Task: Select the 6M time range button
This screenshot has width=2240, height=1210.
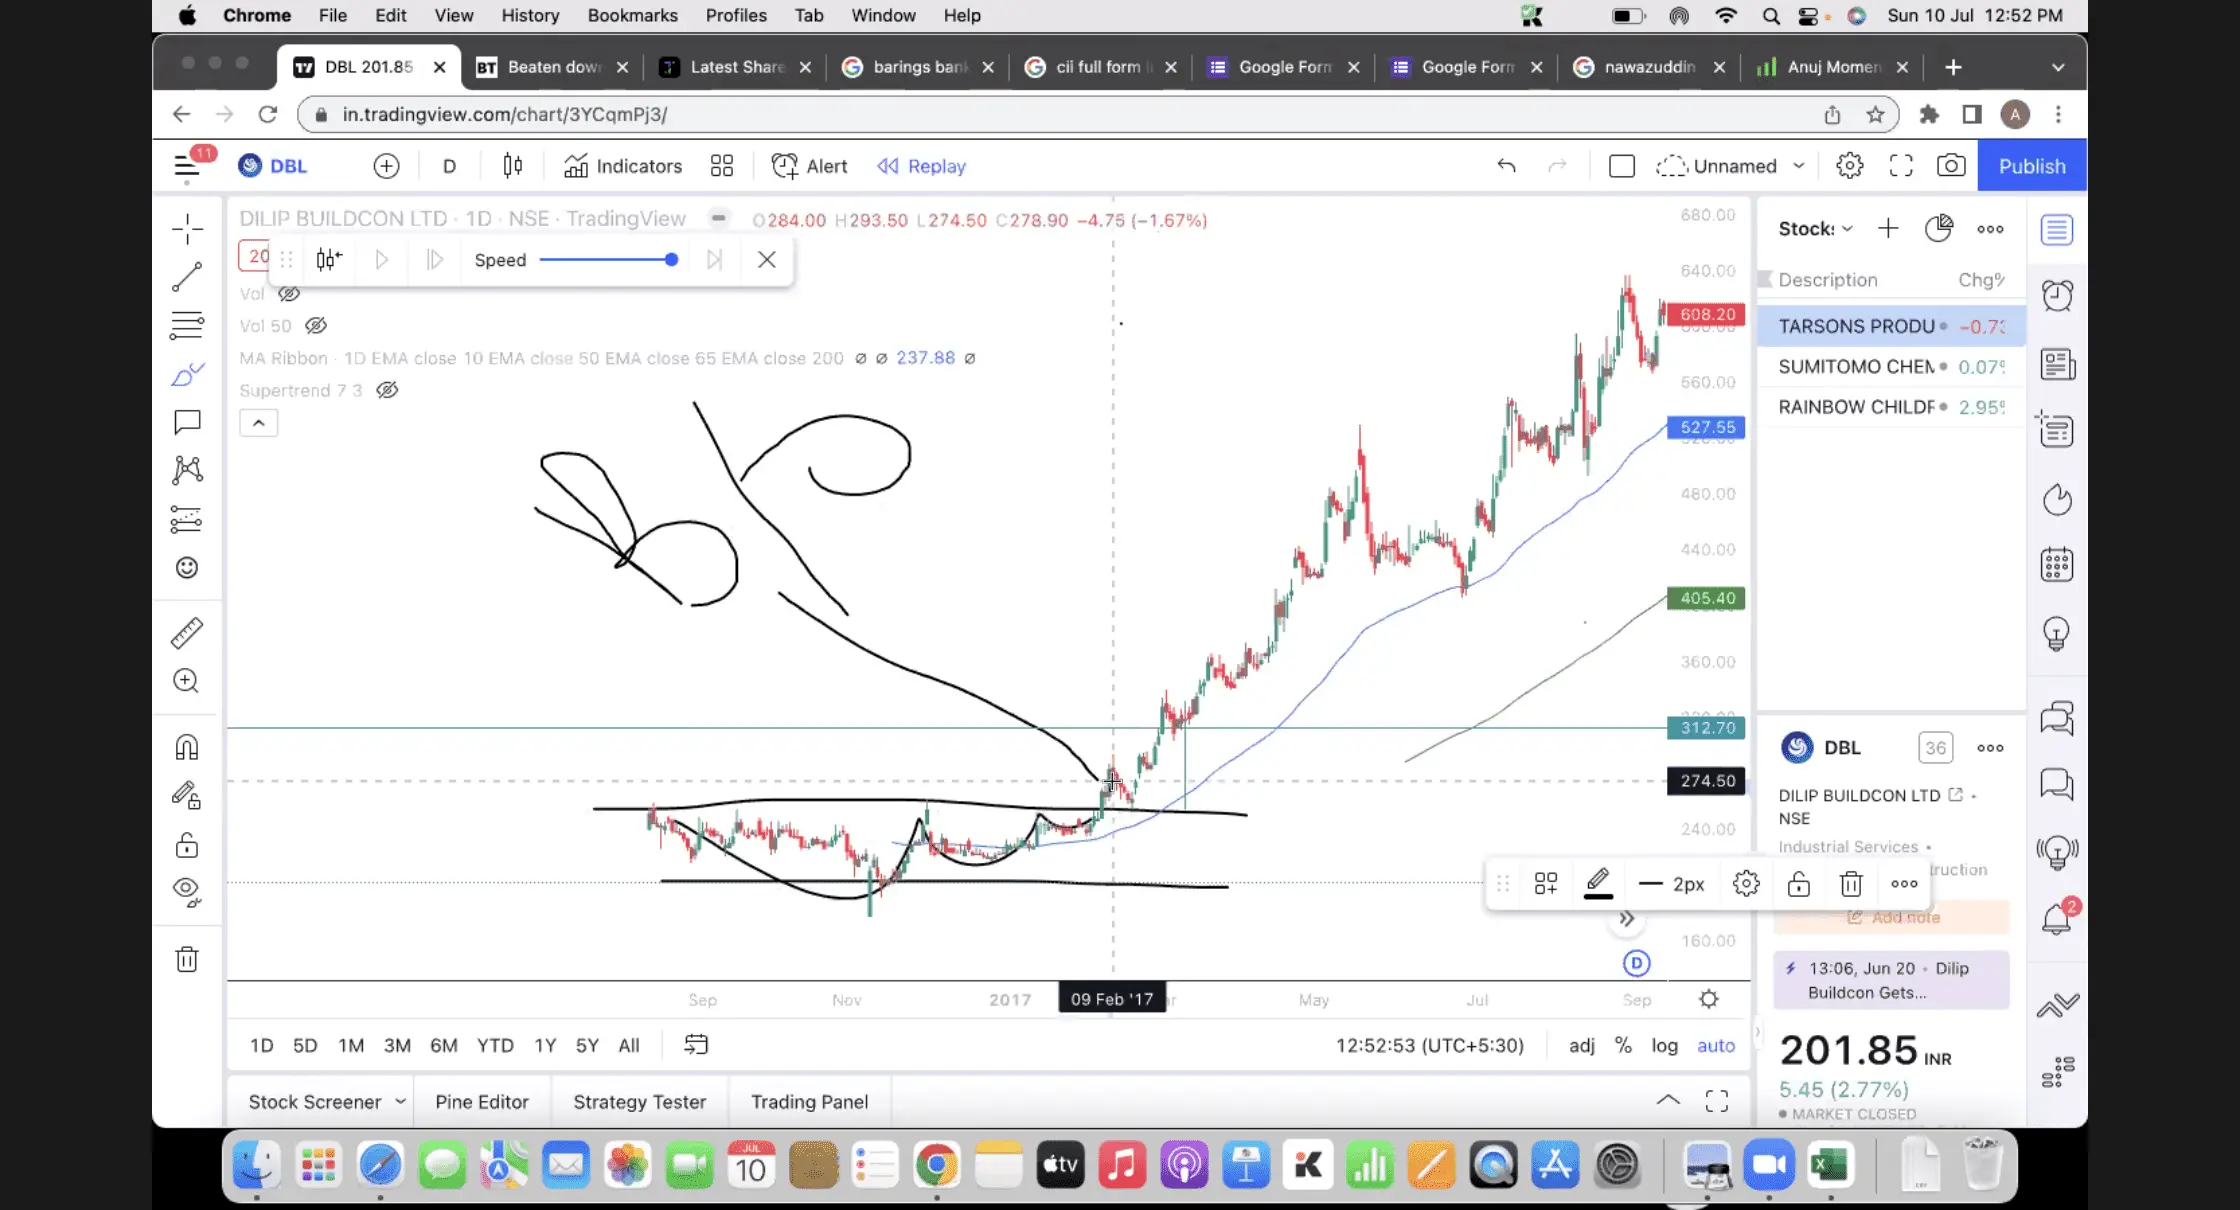Action: [443, 1045]
